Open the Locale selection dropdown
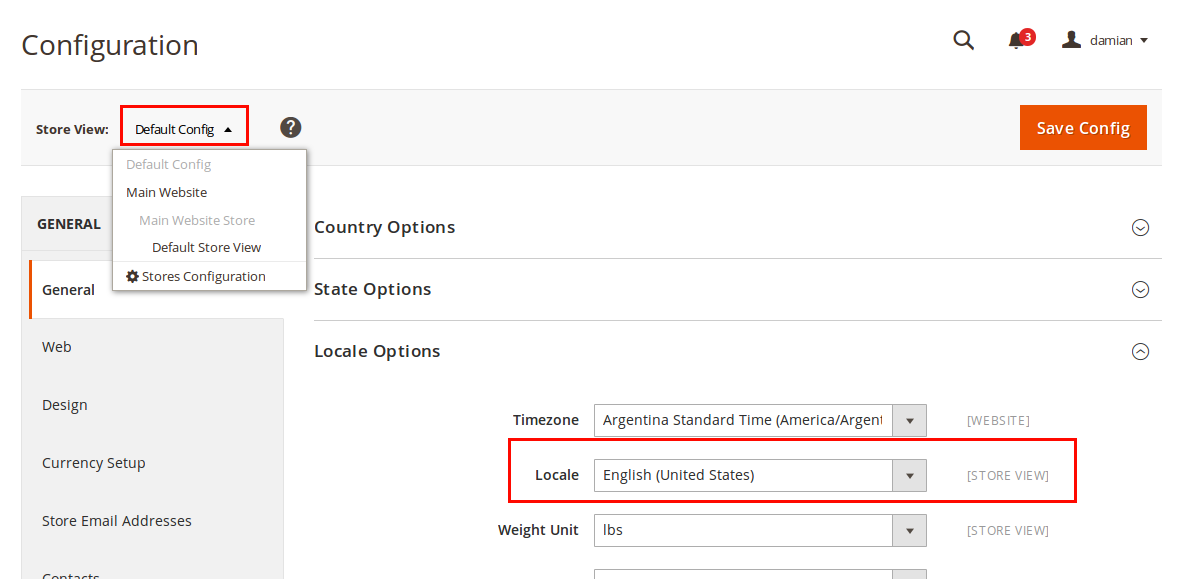Image resolution: width=1186 pixels, height=579 pixels. 909,475
